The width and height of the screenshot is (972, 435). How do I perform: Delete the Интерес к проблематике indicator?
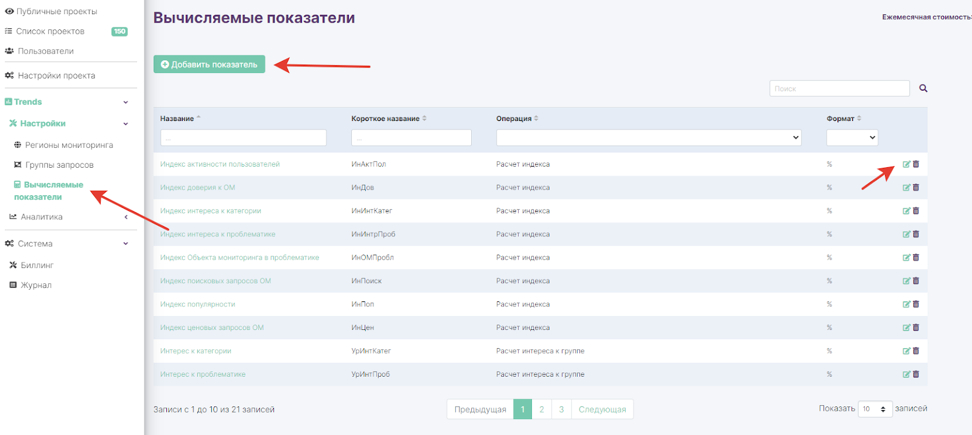coord(916,374)
